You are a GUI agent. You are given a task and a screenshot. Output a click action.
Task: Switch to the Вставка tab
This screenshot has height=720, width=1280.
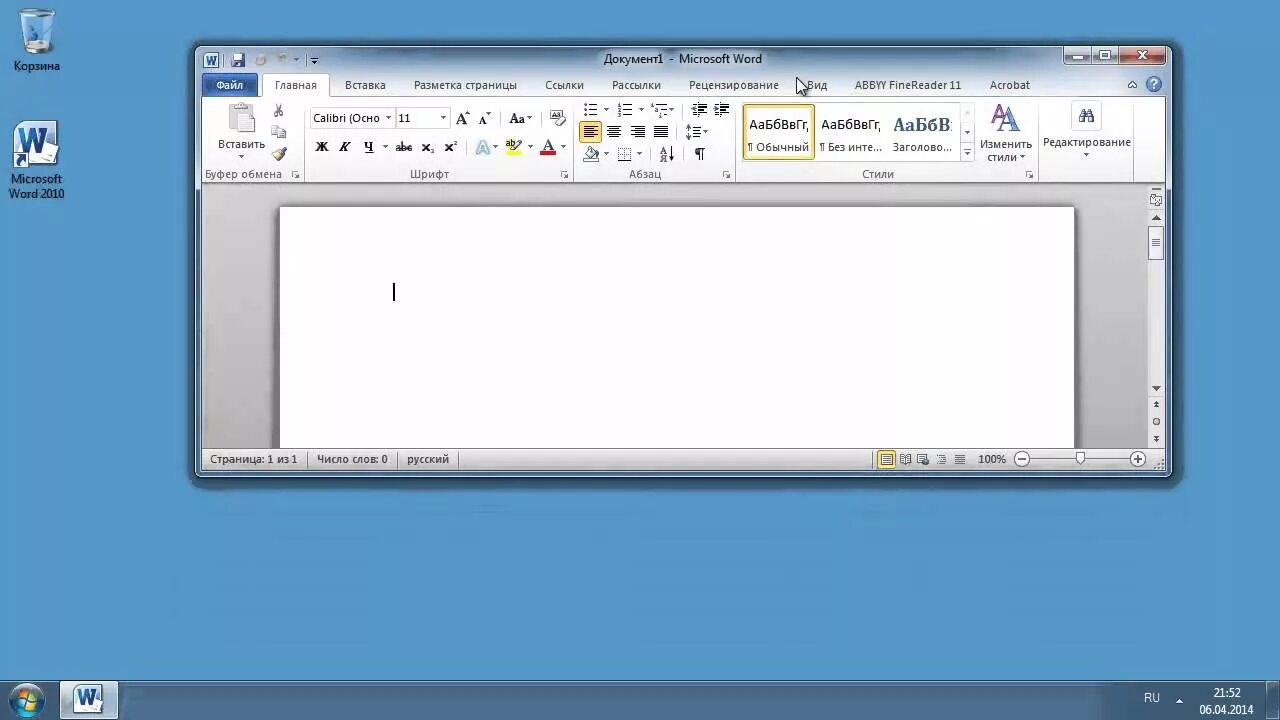coord(365,85)
